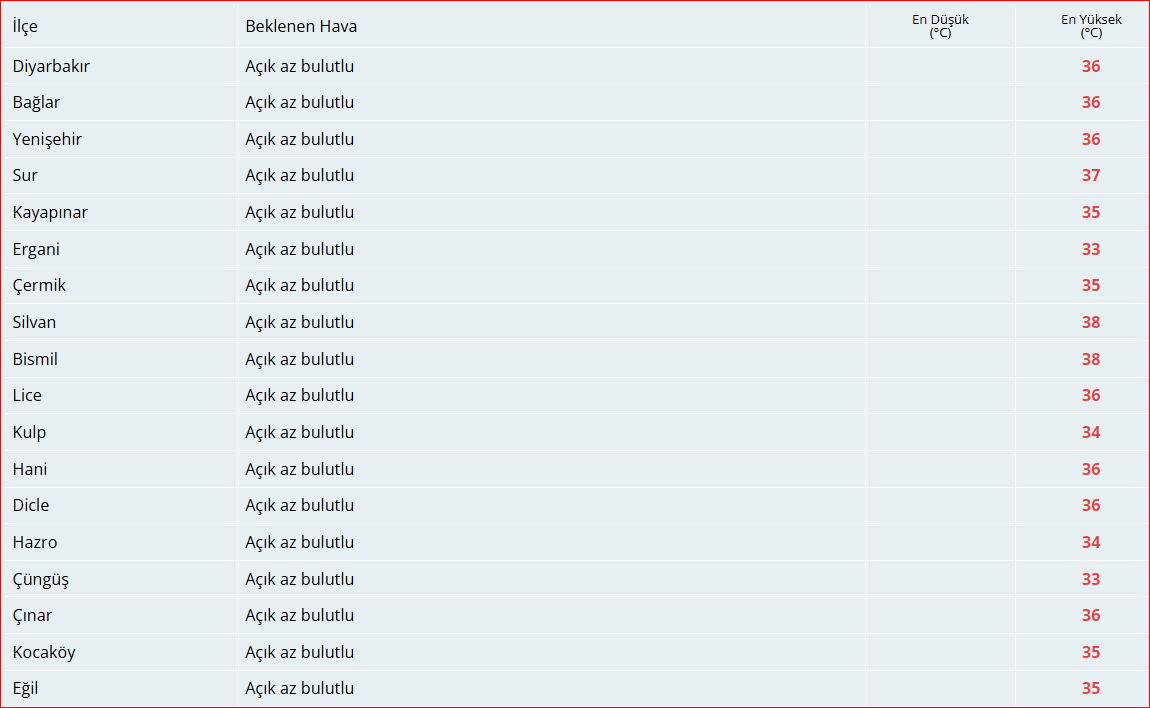Click the Ergani district name
The height and width of the screenshot is (708, 1150).
pyautogui.click(x=36, y=249)
